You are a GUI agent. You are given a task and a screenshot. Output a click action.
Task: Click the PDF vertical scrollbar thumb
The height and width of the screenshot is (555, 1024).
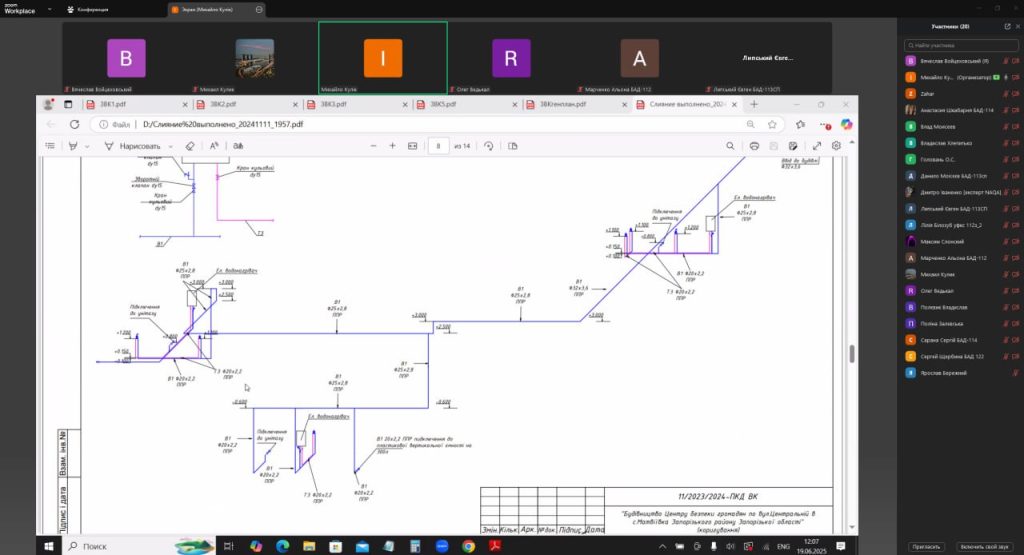point(852,355)
